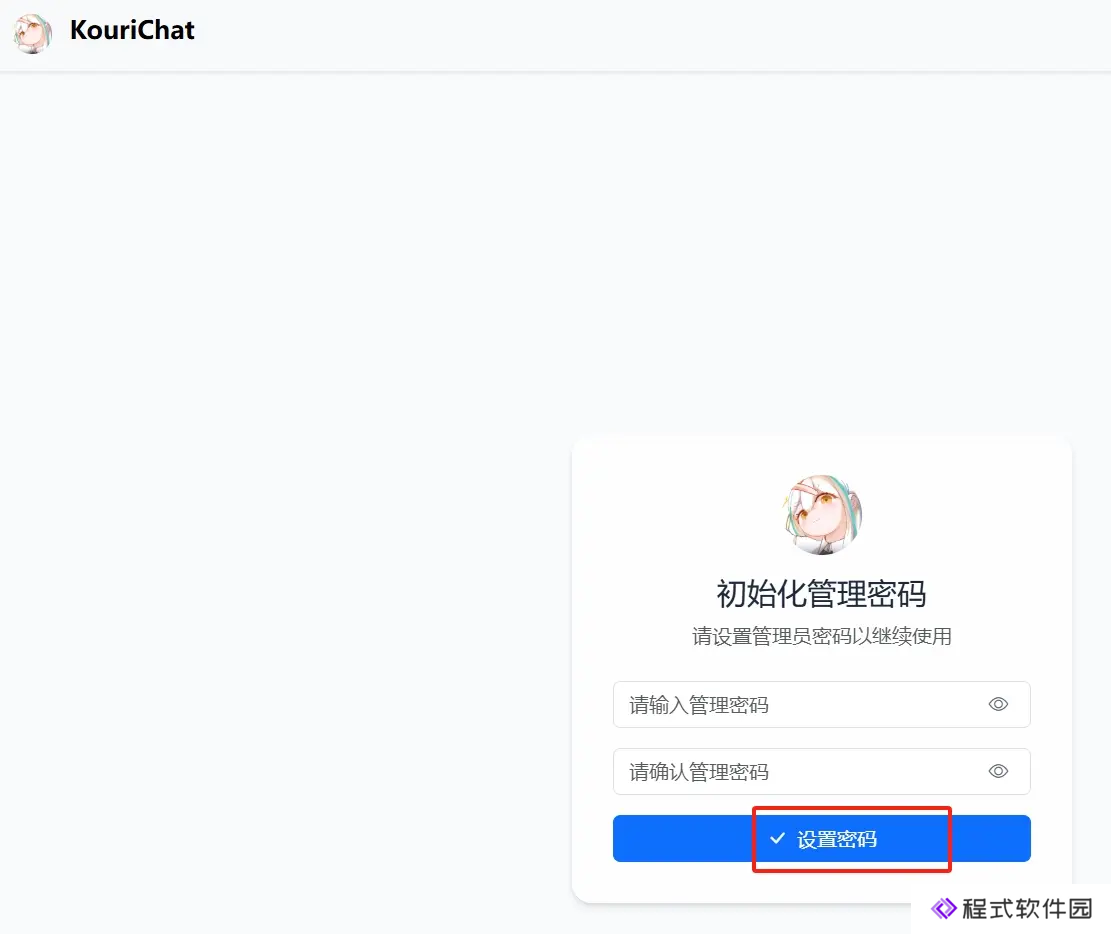Click the checkmark icon beside 设置密码
The width and height of the screenshot is (1111, 934).
[x=777, y=838]
